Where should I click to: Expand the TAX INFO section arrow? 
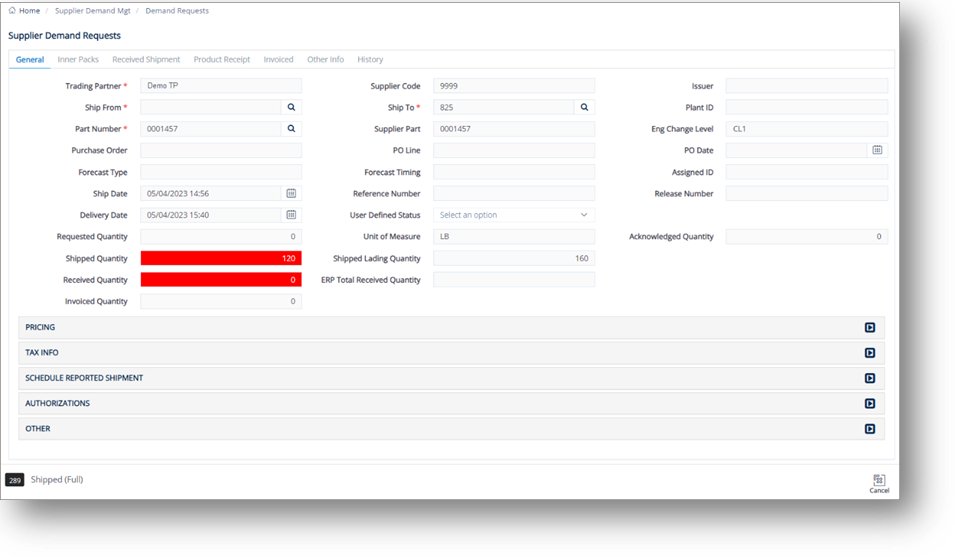click(870, 353)
